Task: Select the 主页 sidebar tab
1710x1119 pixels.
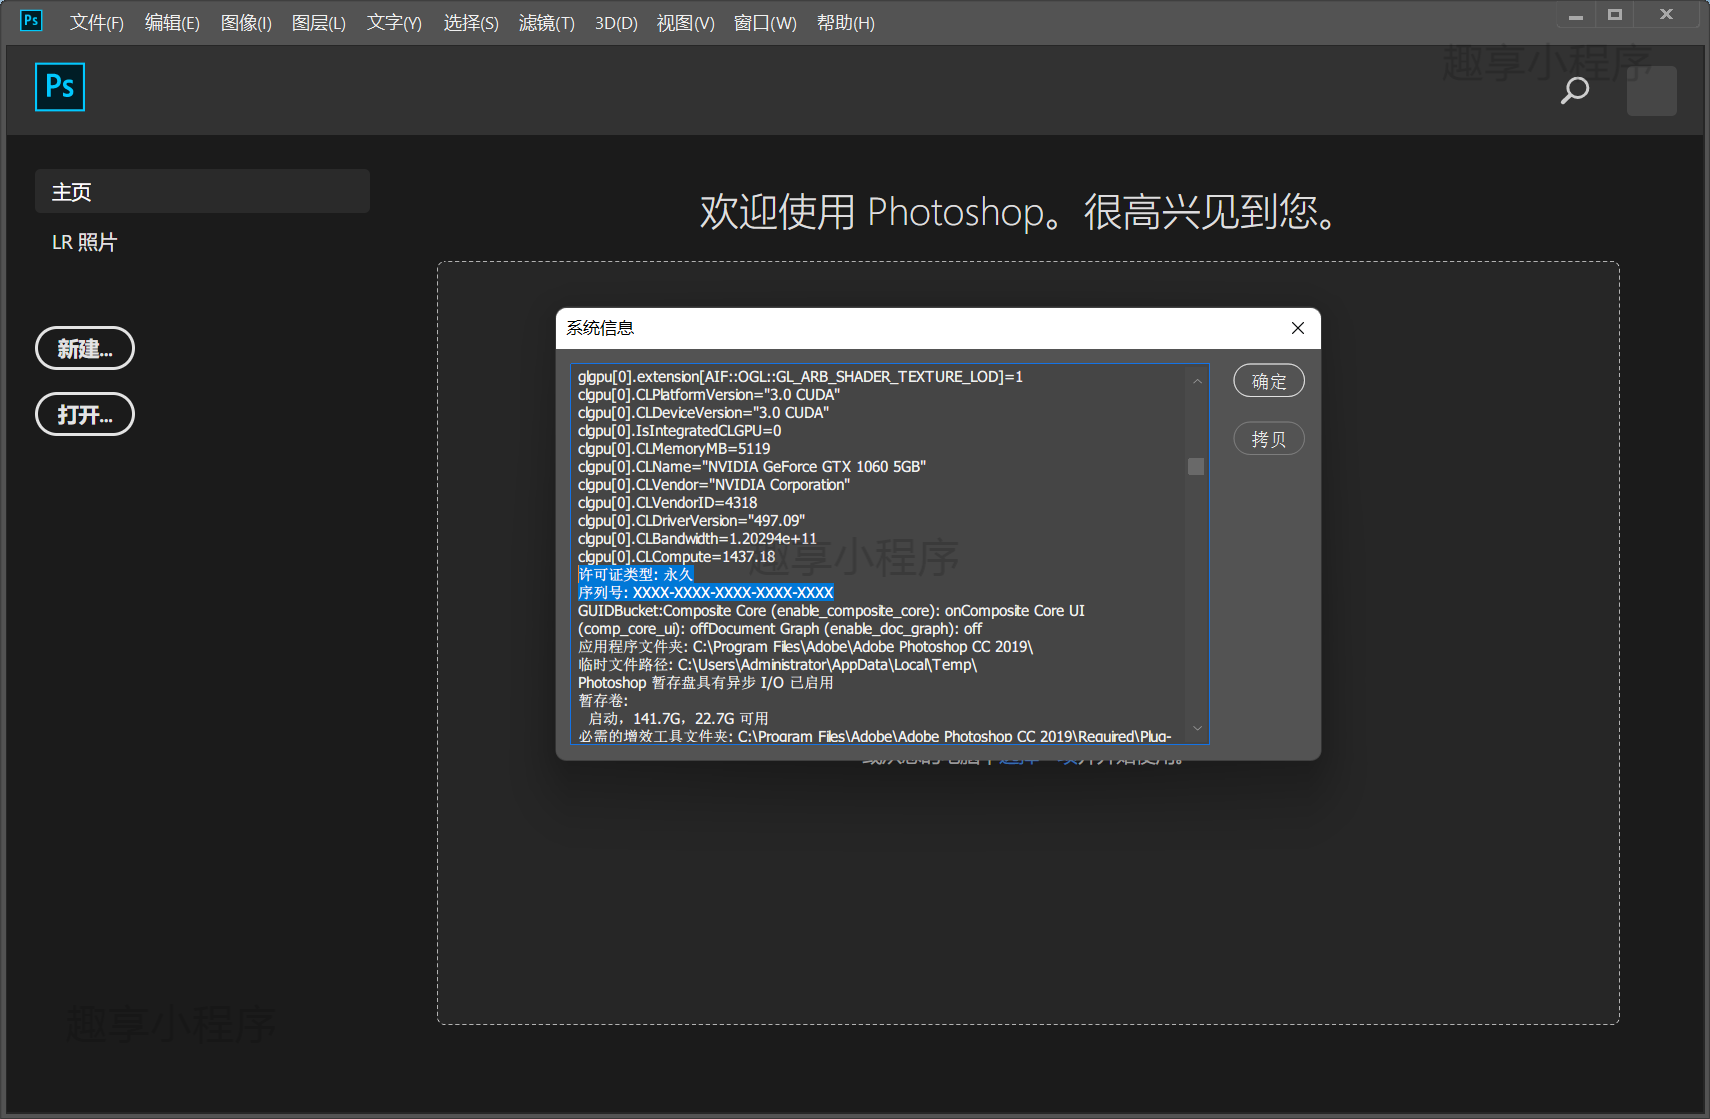Action: coord(202,191)
